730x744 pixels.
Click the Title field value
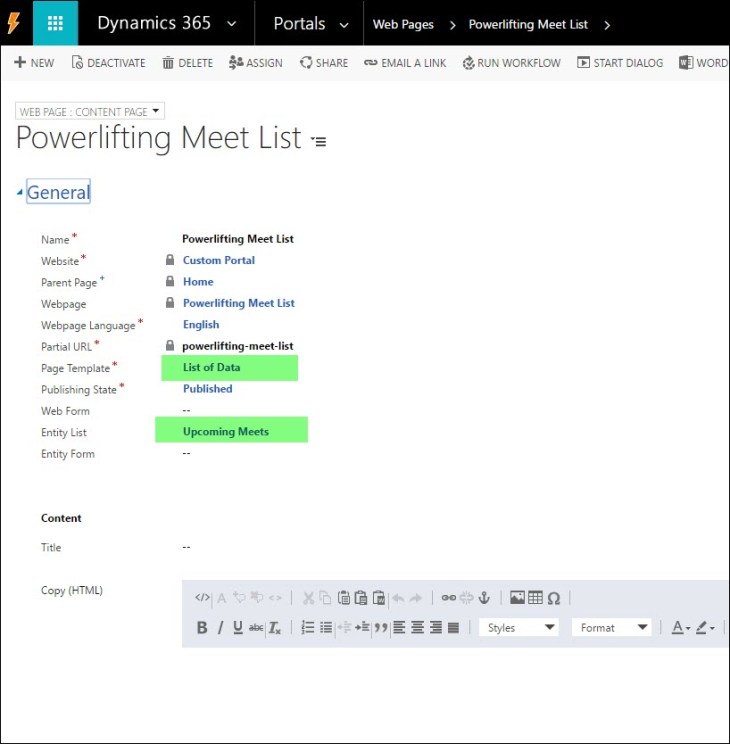[x=187, y=547]
